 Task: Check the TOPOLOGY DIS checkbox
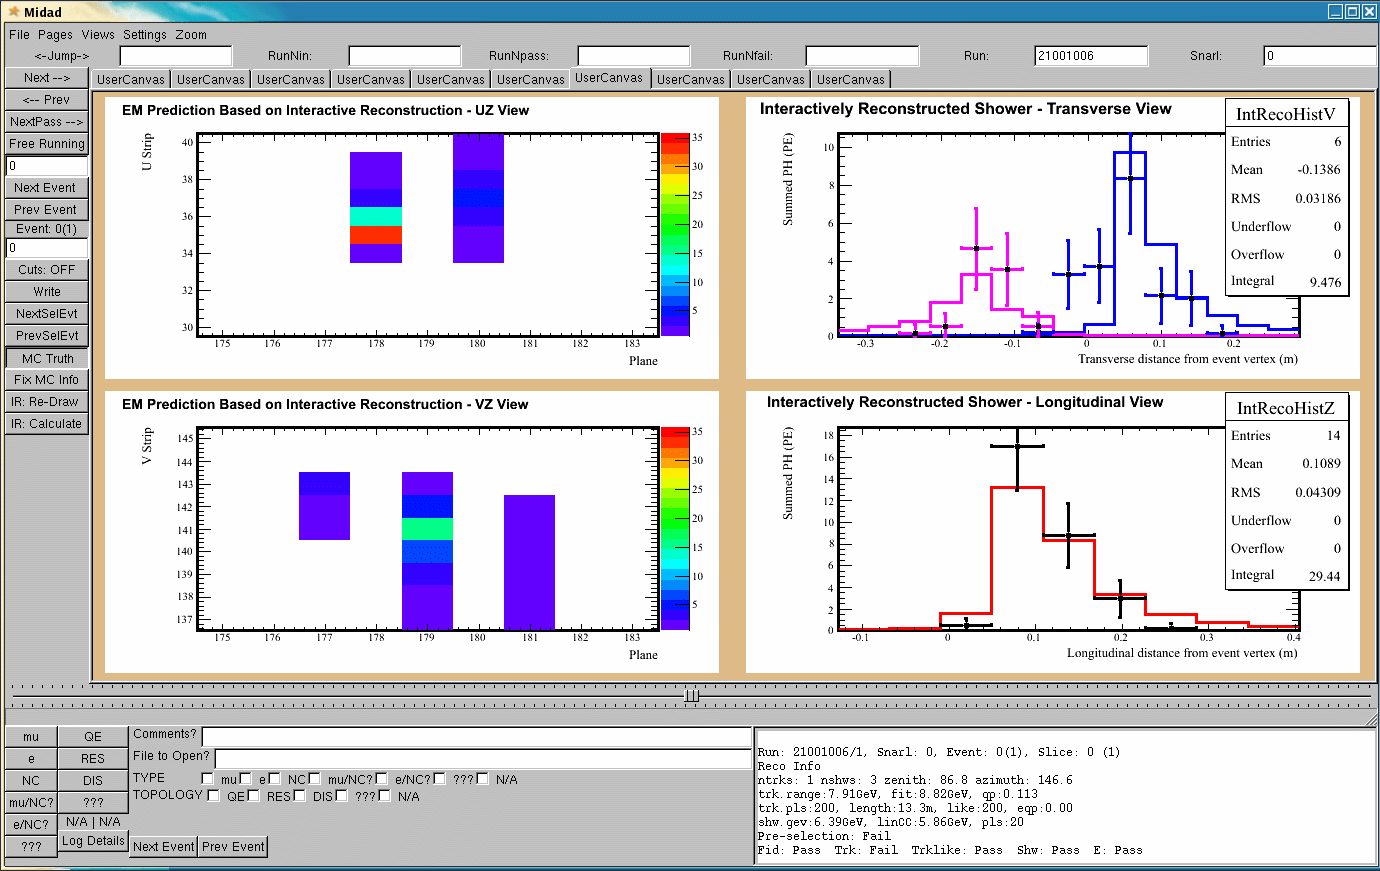point(300,796)
